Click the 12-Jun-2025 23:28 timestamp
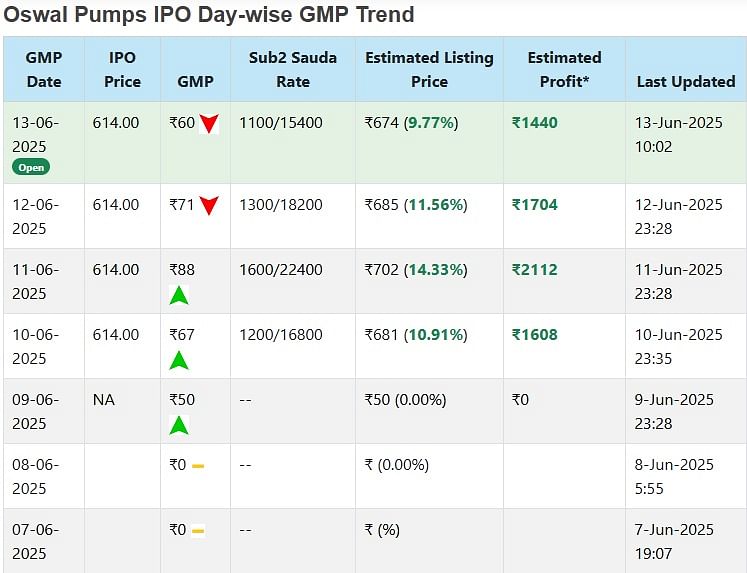Viewport: 747px width, 573px height. click(678, 216)
